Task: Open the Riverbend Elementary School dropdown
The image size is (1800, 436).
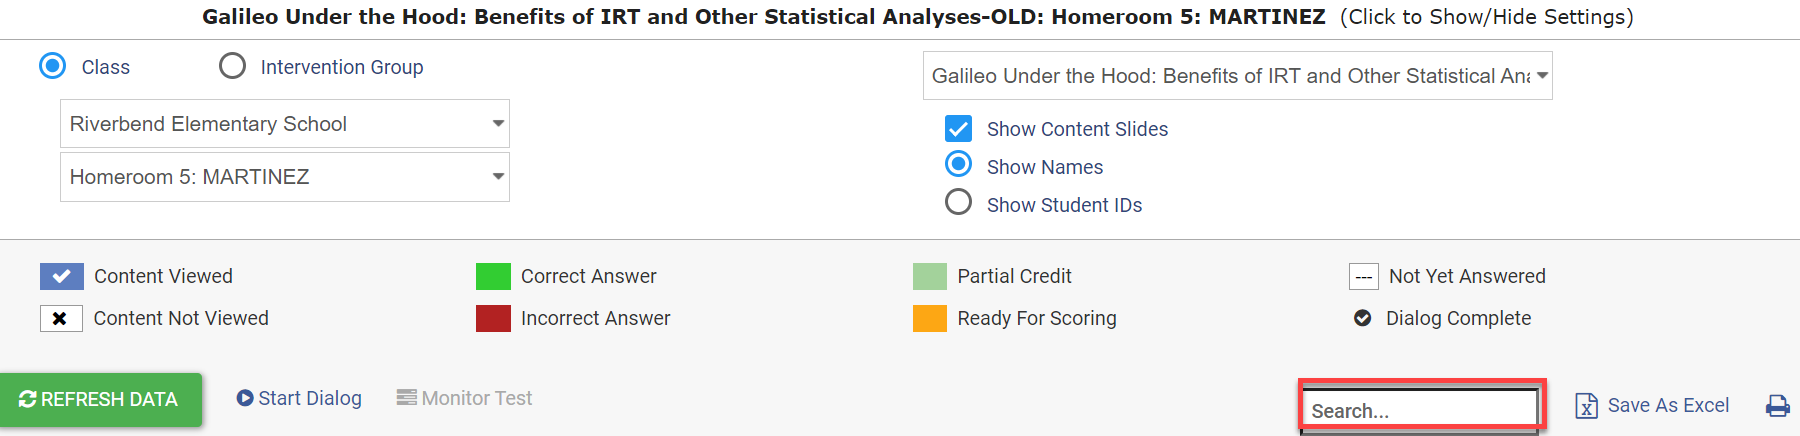Action: point(285,124)
